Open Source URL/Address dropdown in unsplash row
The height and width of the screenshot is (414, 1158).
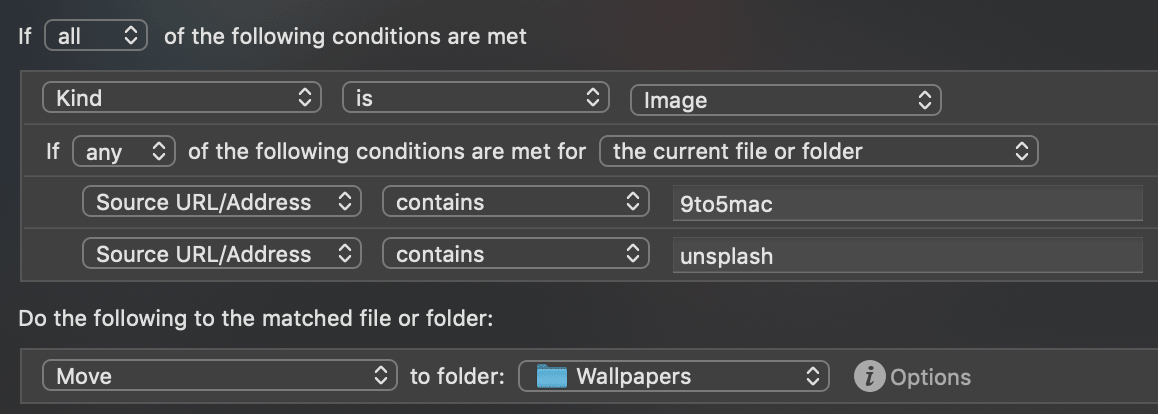(221, 255)
